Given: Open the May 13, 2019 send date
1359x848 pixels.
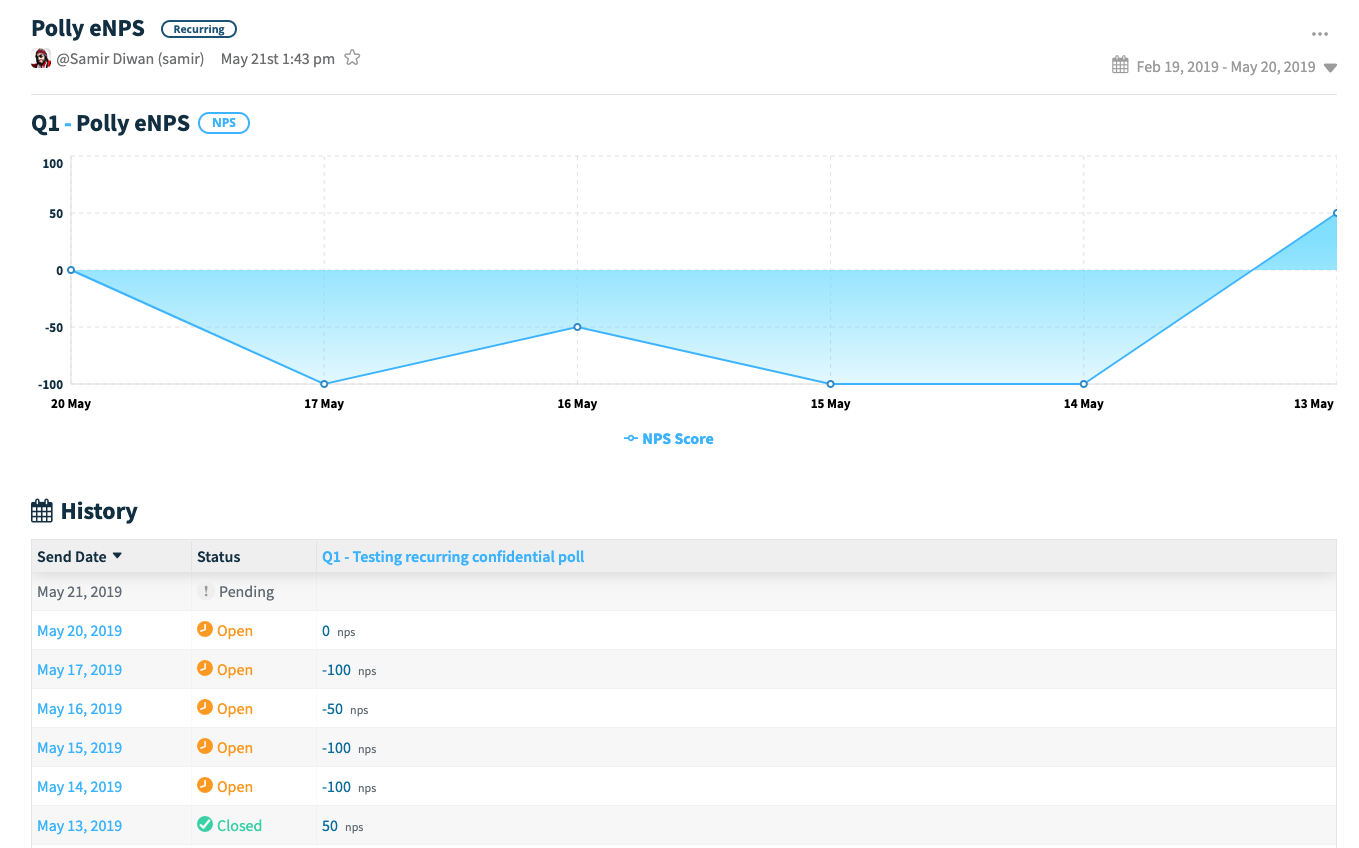Looking at the screenshot, I should 80,826.
